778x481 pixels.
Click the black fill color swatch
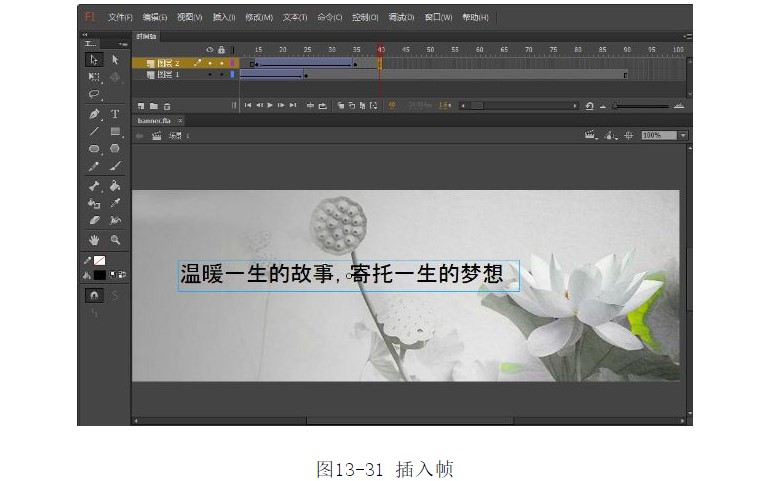[x=99, y=274]
